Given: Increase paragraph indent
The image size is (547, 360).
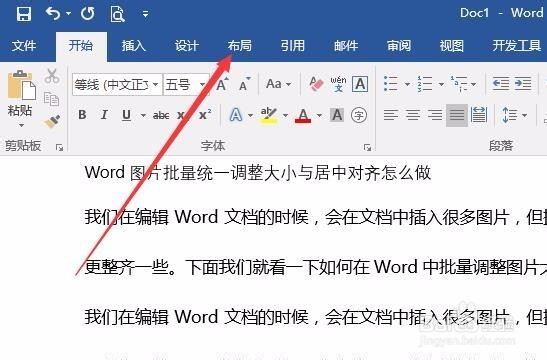Looking at the screenshot, I should (x=523, y=84).
